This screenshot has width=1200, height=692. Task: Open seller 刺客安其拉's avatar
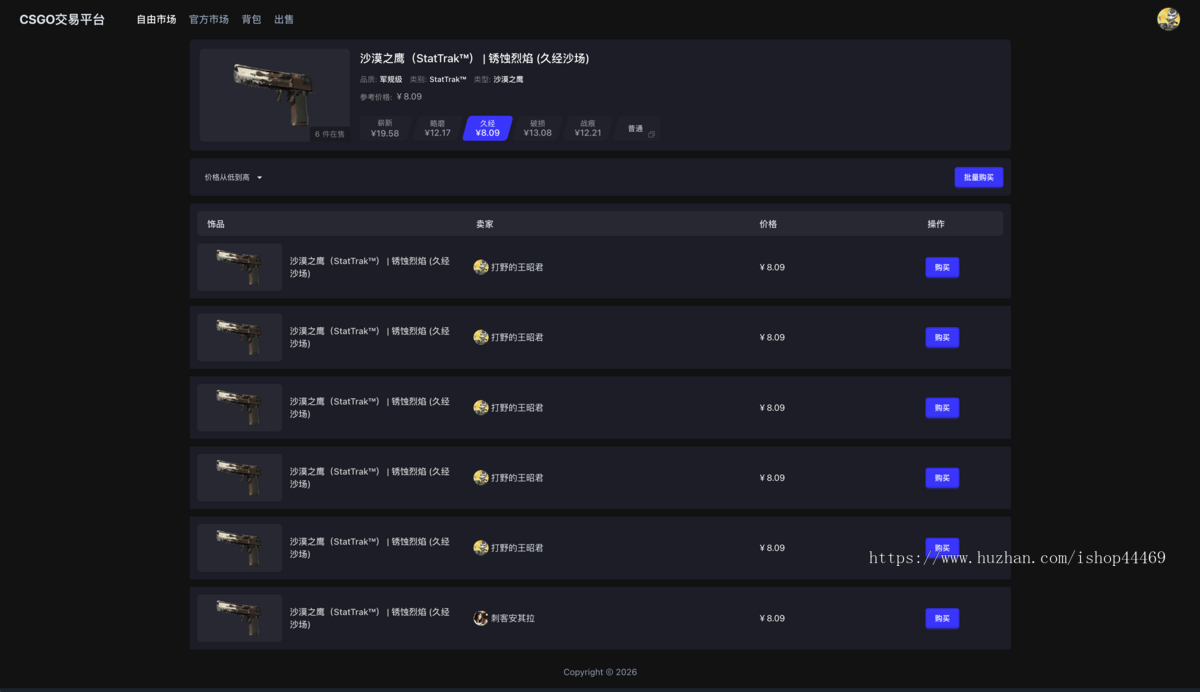[481, 618]
